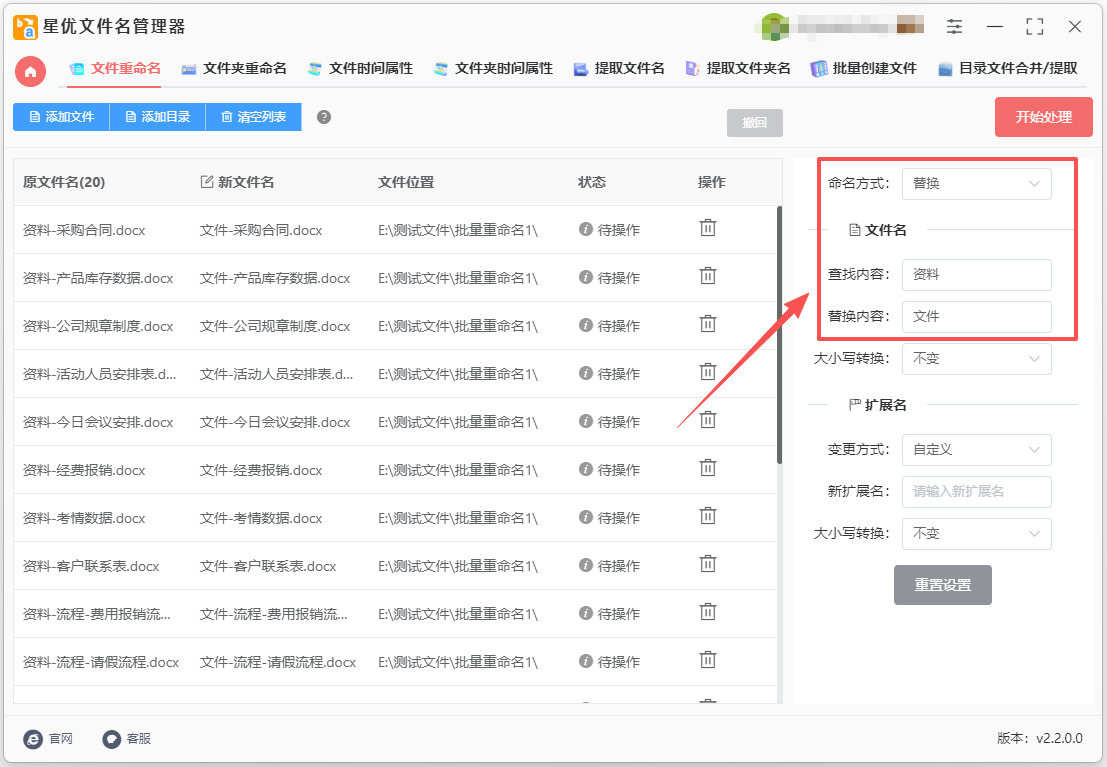The image size is (1107, 767).
Task: Open the filename 大小写转换 dropdown
Action: point(976,359)
